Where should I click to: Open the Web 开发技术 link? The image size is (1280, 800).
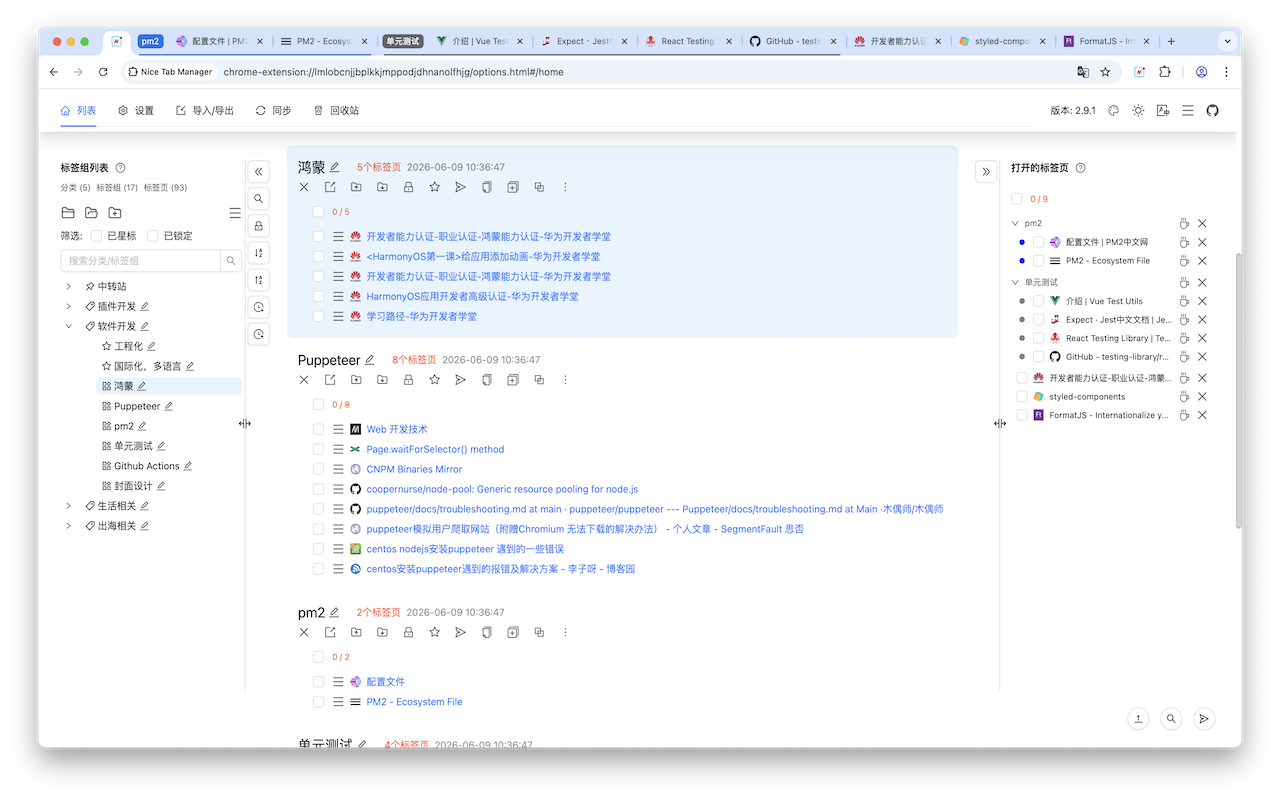coord(397,429)
